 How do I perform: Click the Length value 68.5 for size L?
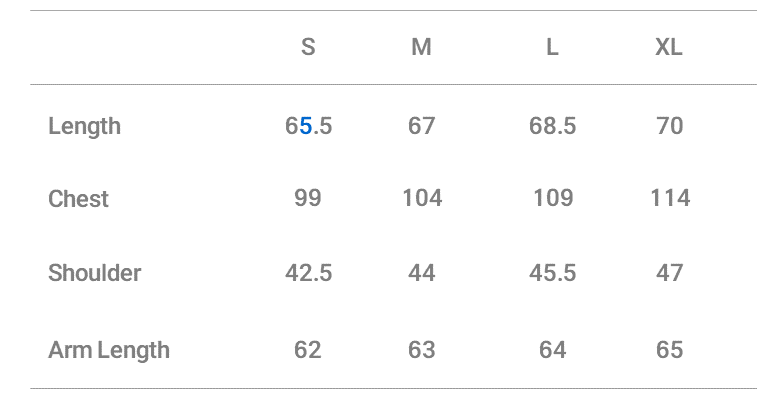(552, 126)
